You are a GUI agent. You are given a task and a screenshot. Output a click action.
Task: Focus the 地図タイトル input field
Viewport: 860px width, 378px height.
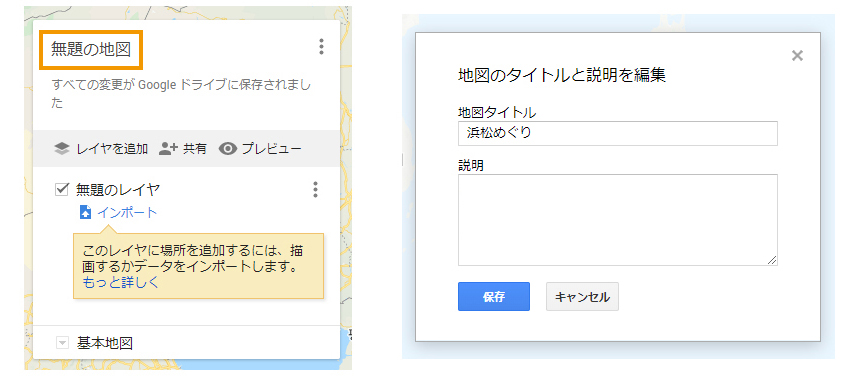[x=618, y=133]
